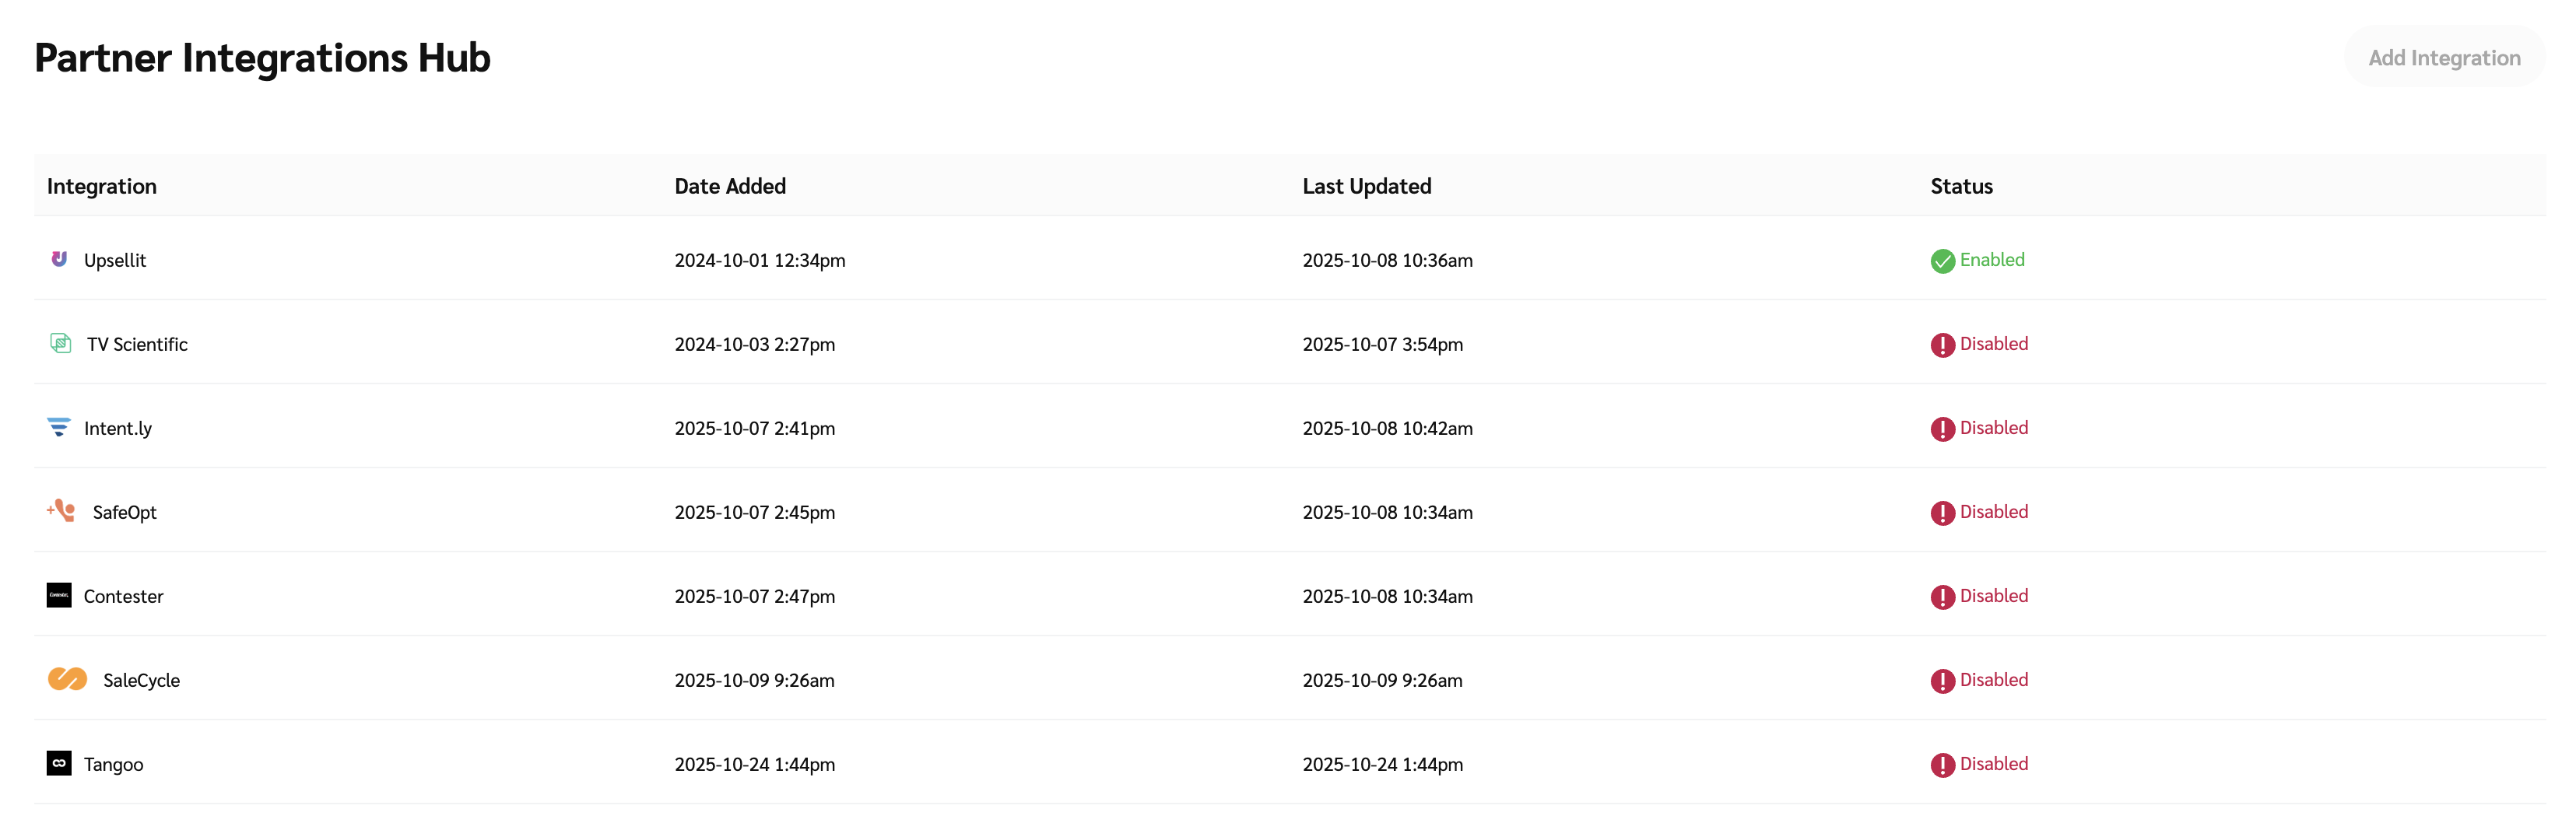
Task: Click the green Enabled checkmark for Upsellit
Action: 1942,261
